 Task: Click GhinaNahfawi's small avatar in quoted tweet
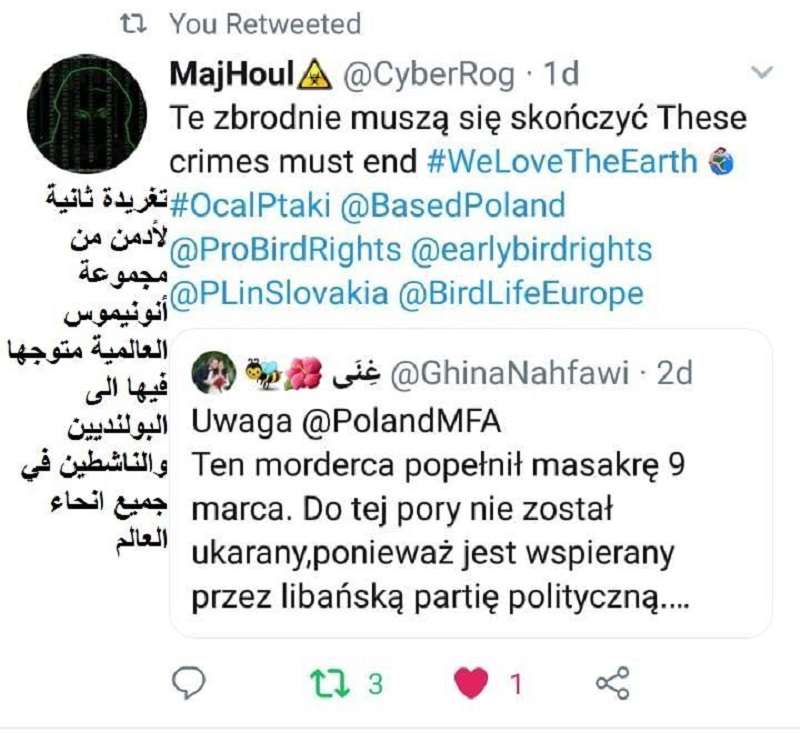(x=214, y=373)
